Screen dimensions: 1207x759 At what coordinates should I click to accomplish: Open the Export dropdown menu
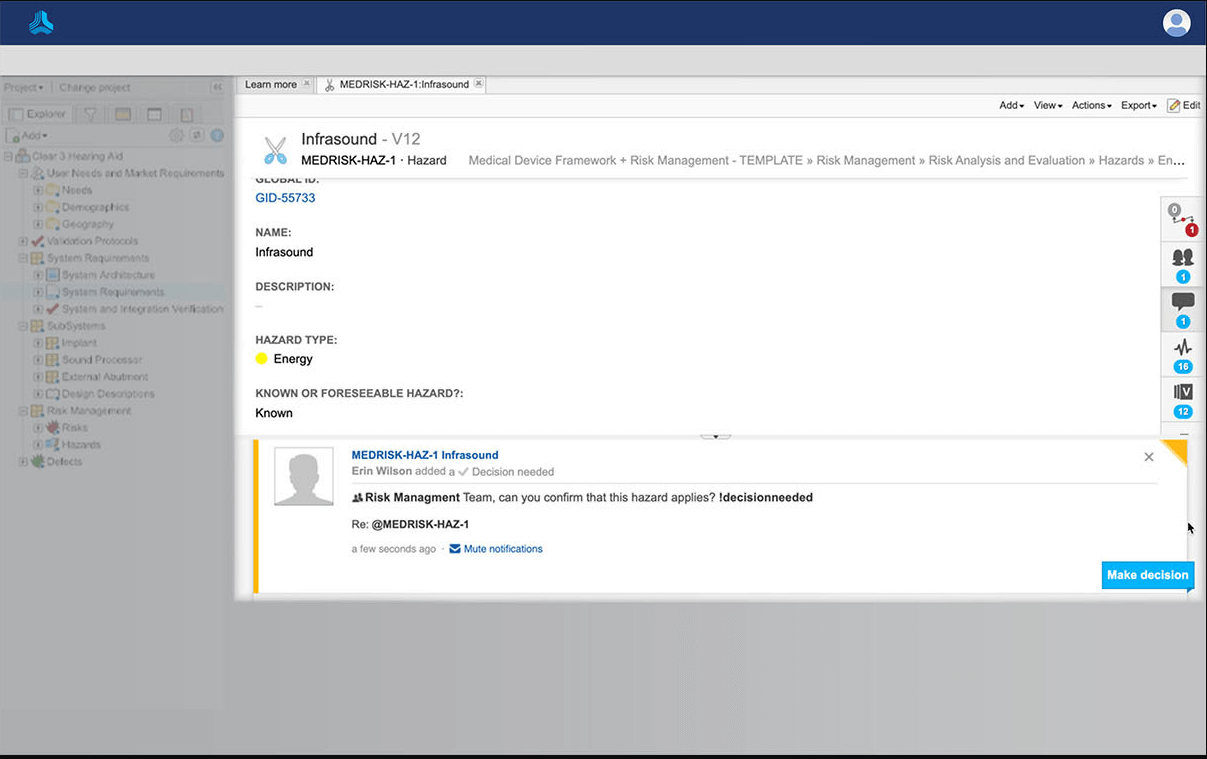[1138, 105]
